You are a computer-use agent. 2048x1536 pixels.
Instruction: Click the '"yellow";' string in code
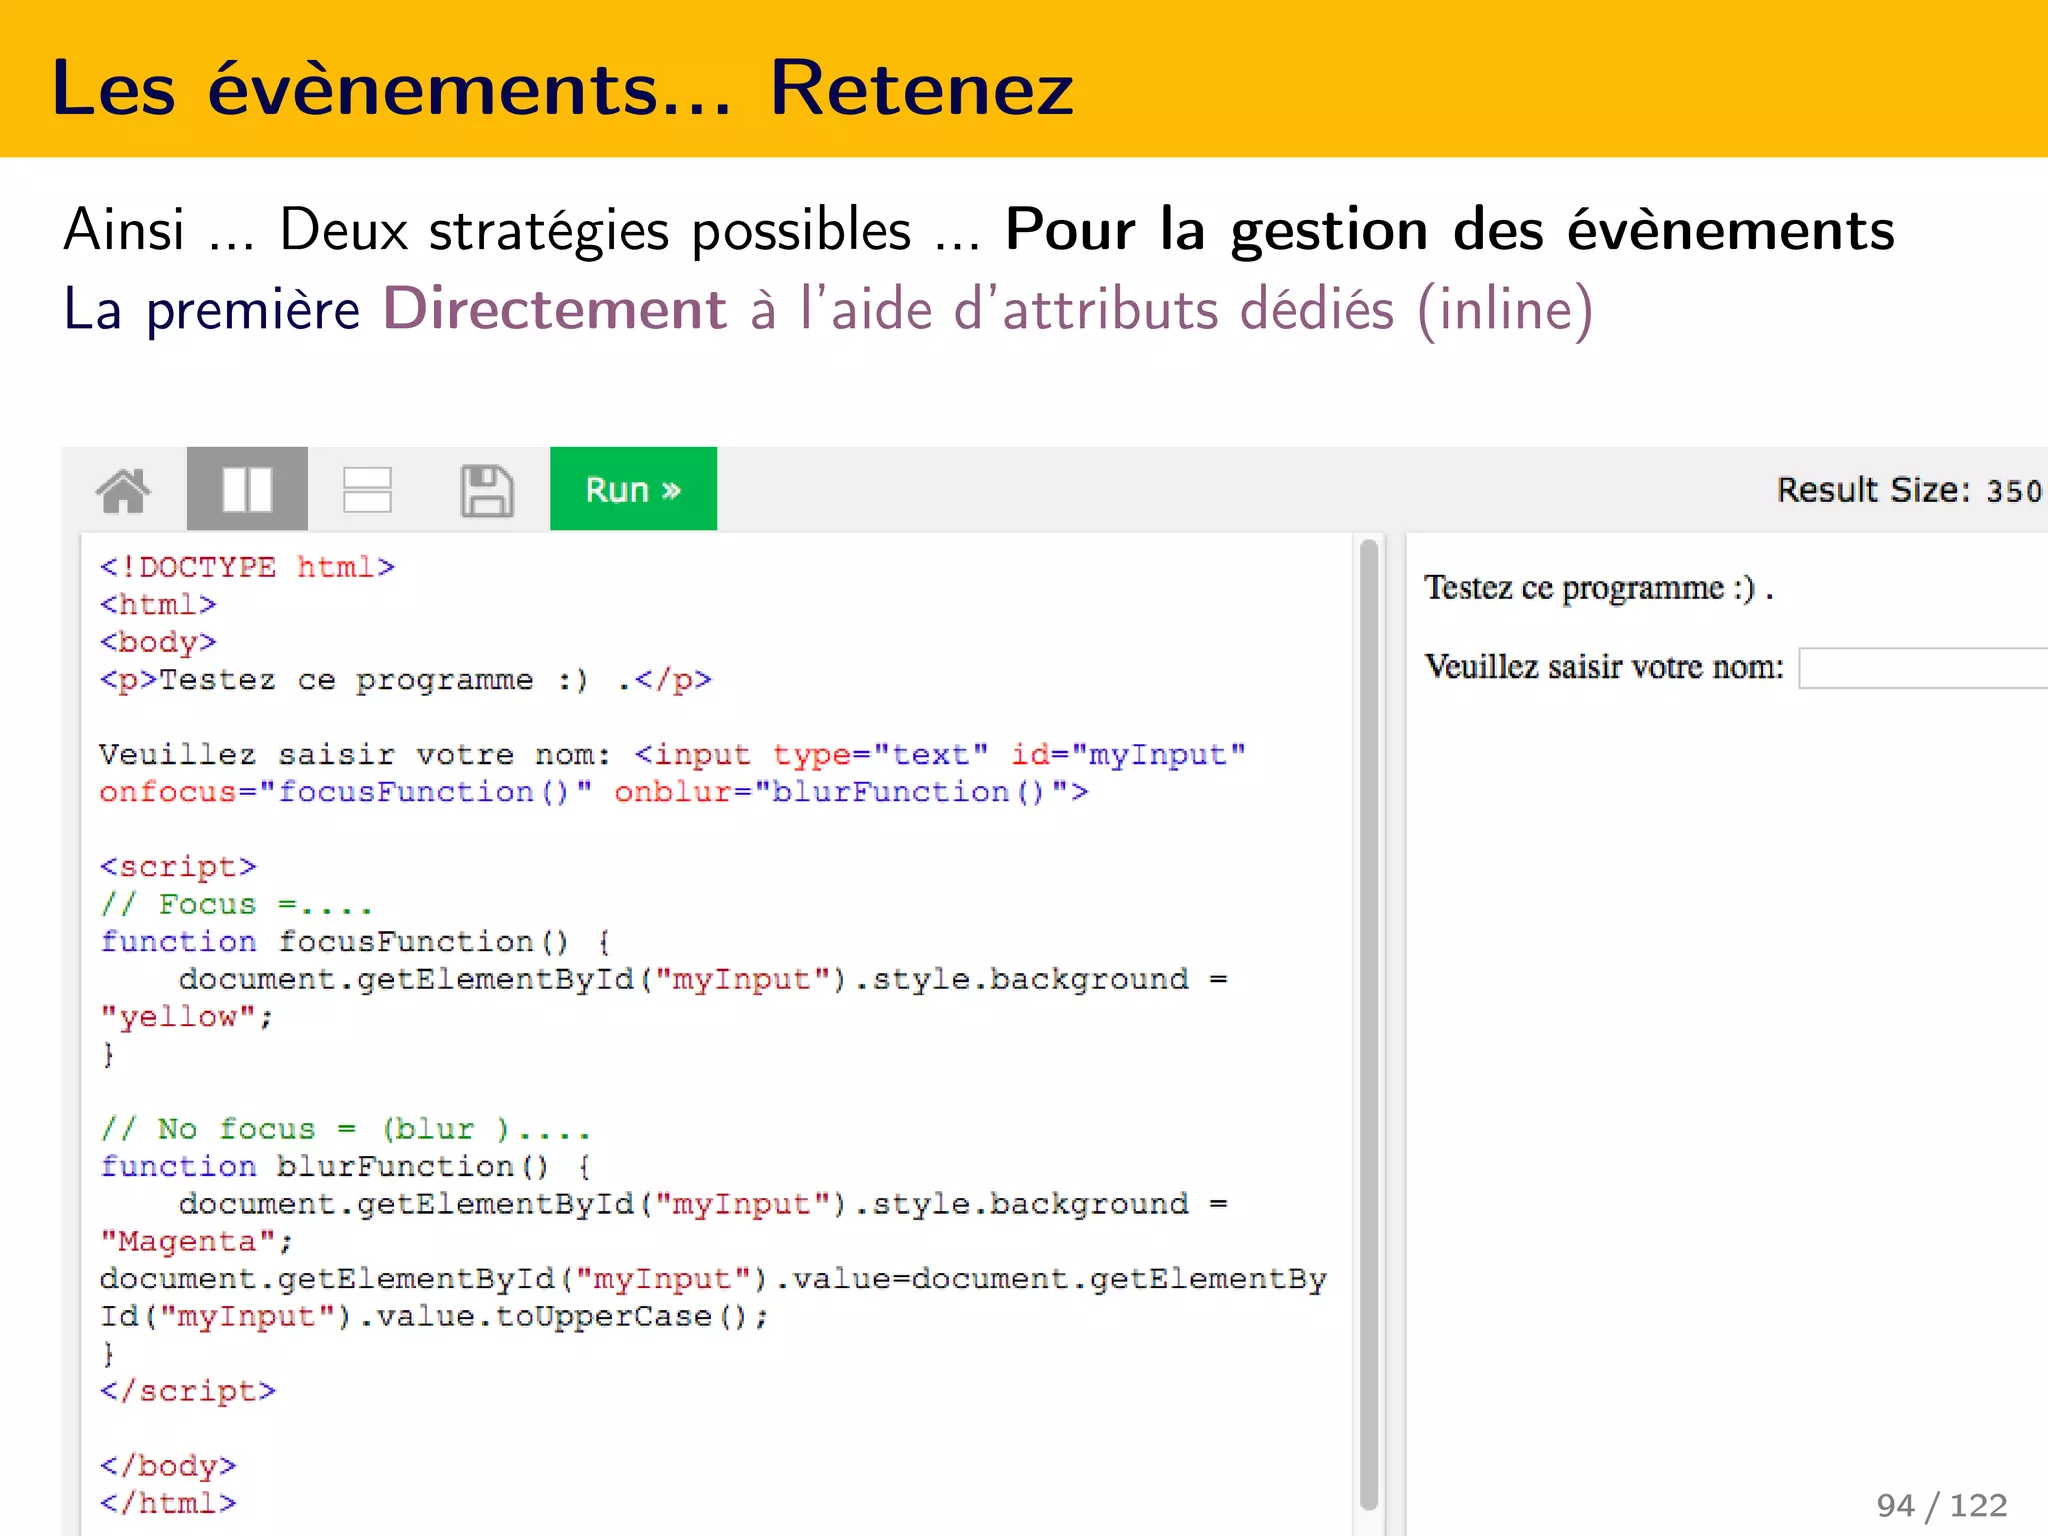186,1017
